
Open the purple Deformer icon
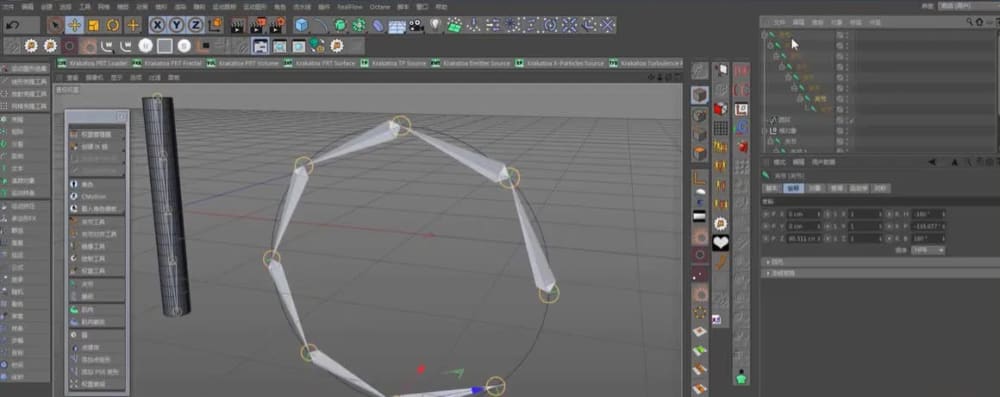(378, 26)
